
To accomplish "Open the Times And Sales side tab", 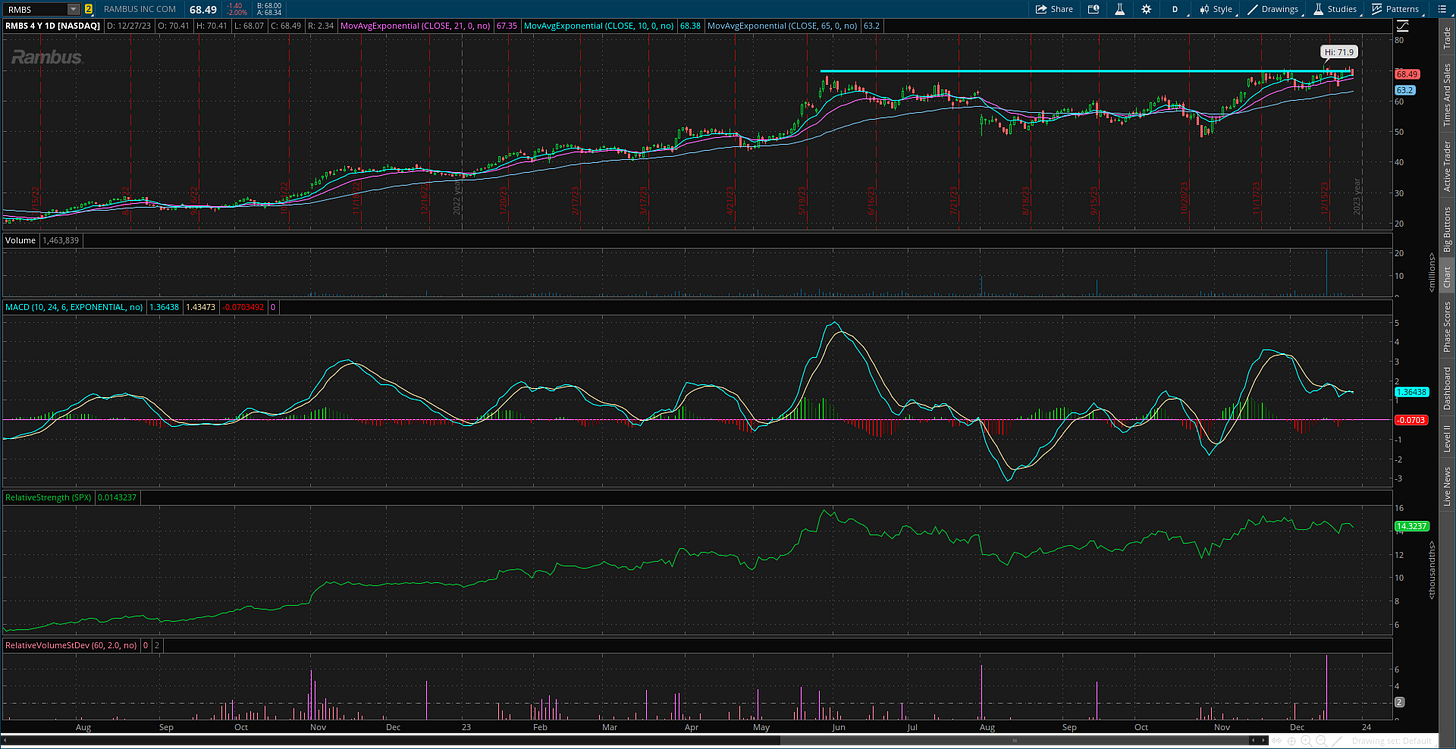I will (1447, 94).
